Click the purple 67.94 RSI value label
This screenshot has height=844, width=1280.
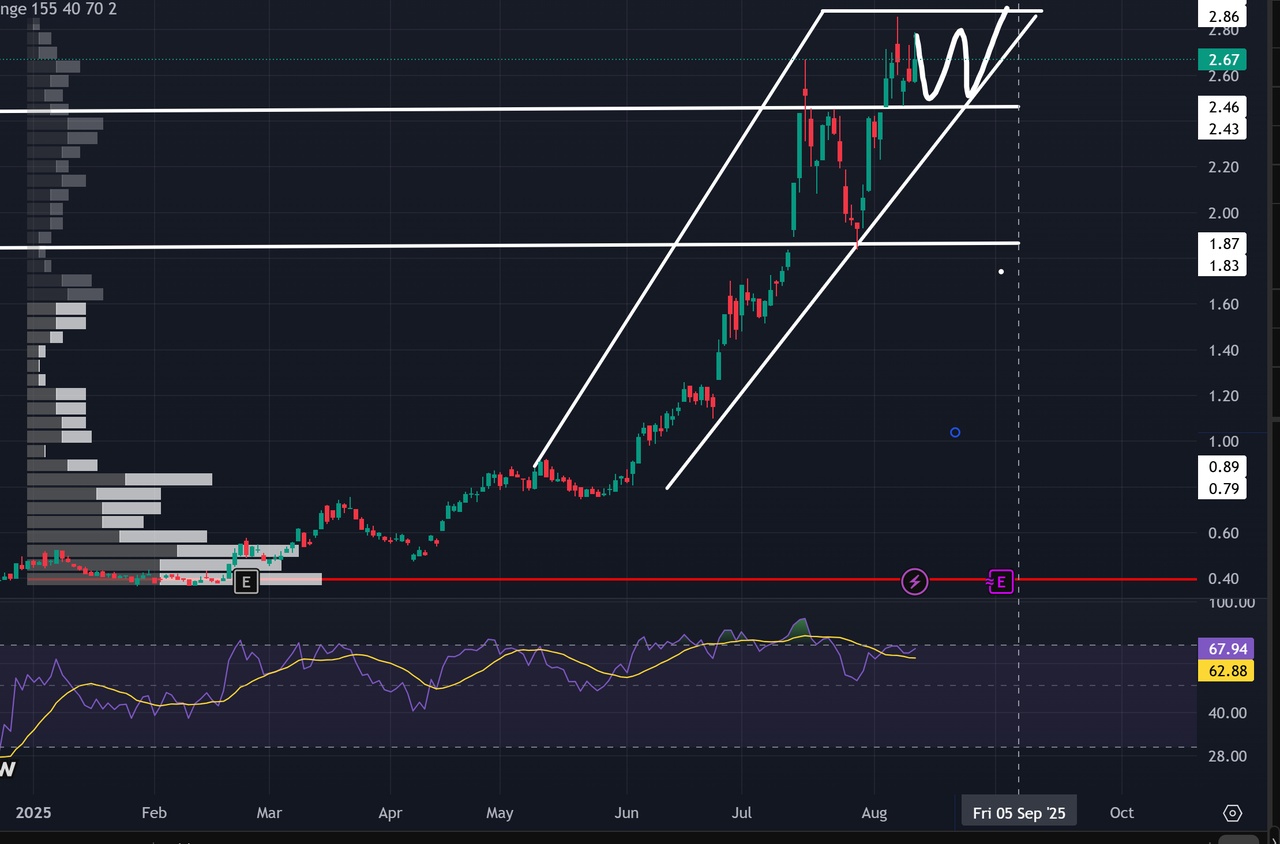click(1225, 648)
